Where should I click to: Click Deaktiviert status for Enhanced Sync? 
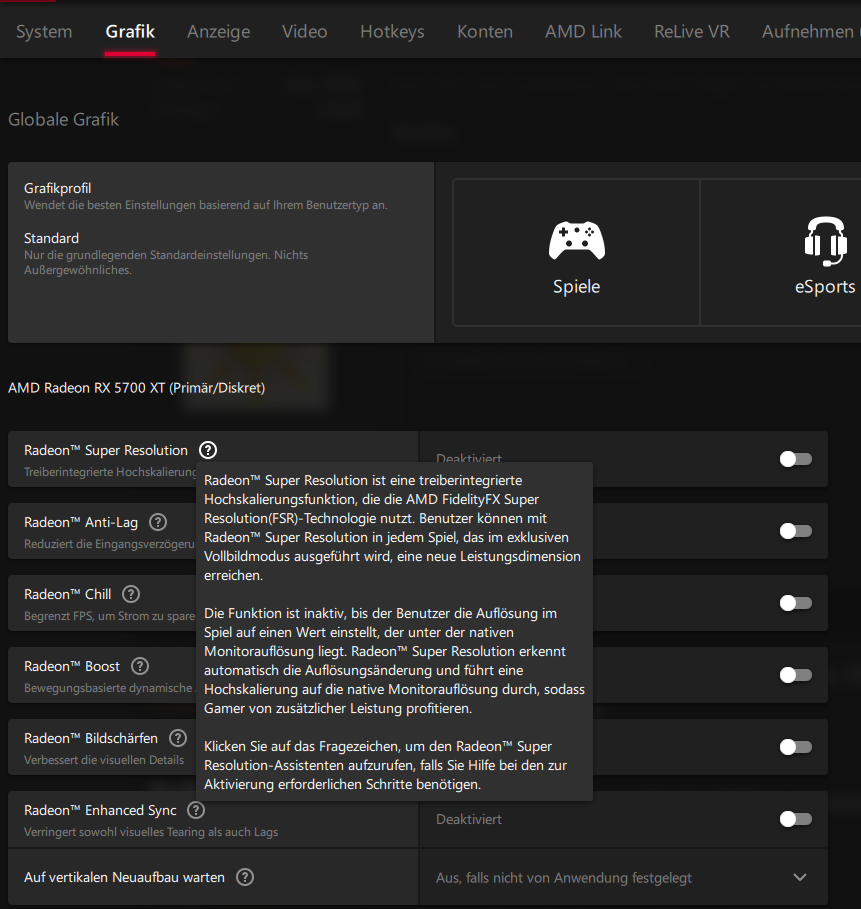[x=468, y=819]
